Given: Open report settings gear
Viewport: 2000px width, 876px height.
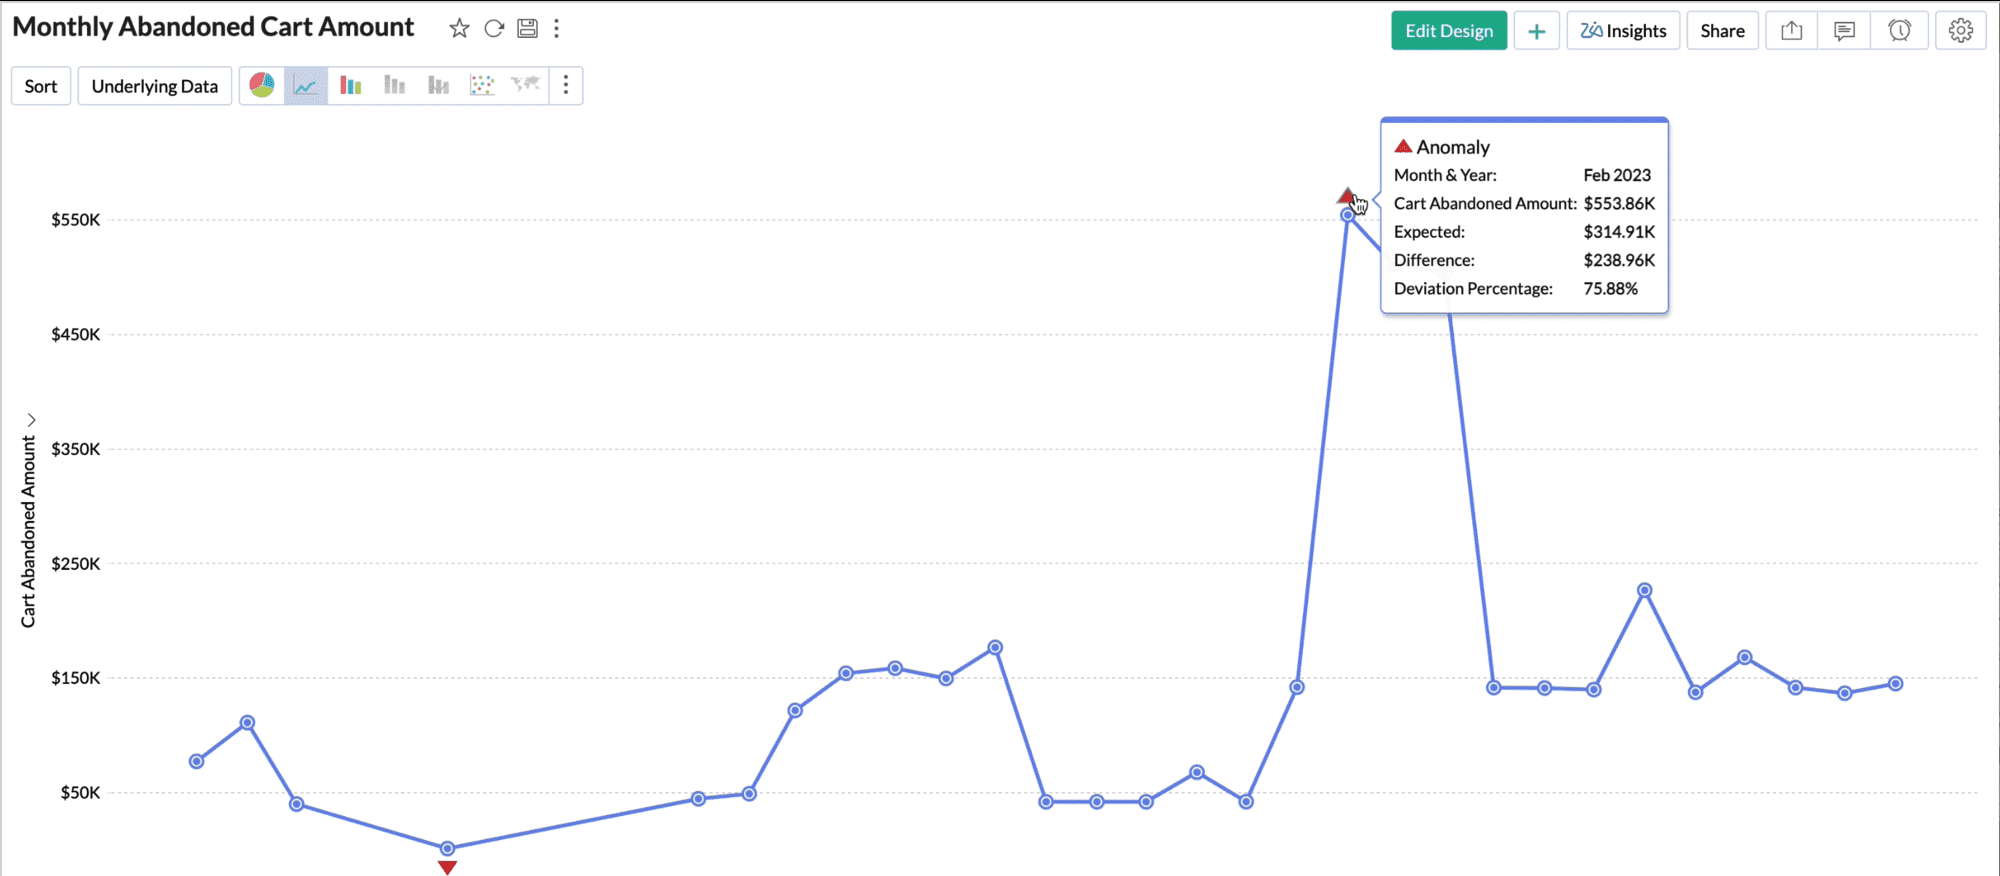Looking at the screenshot, I should tap(1960, 31).
